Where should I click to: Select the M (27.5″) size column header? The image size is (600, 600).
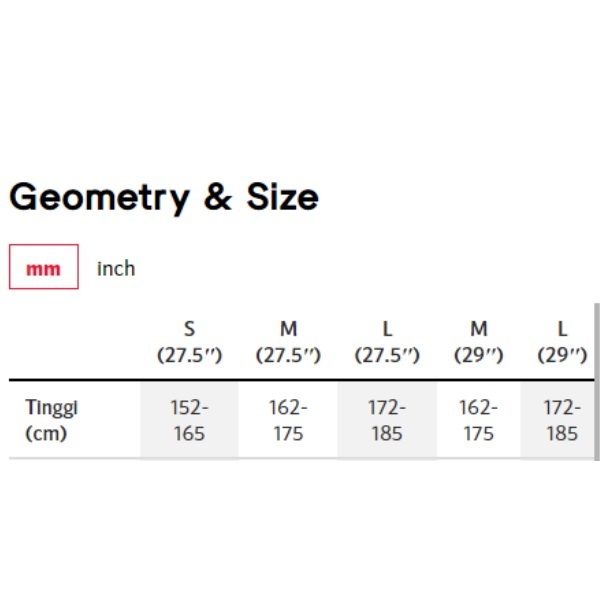(288, 342)
